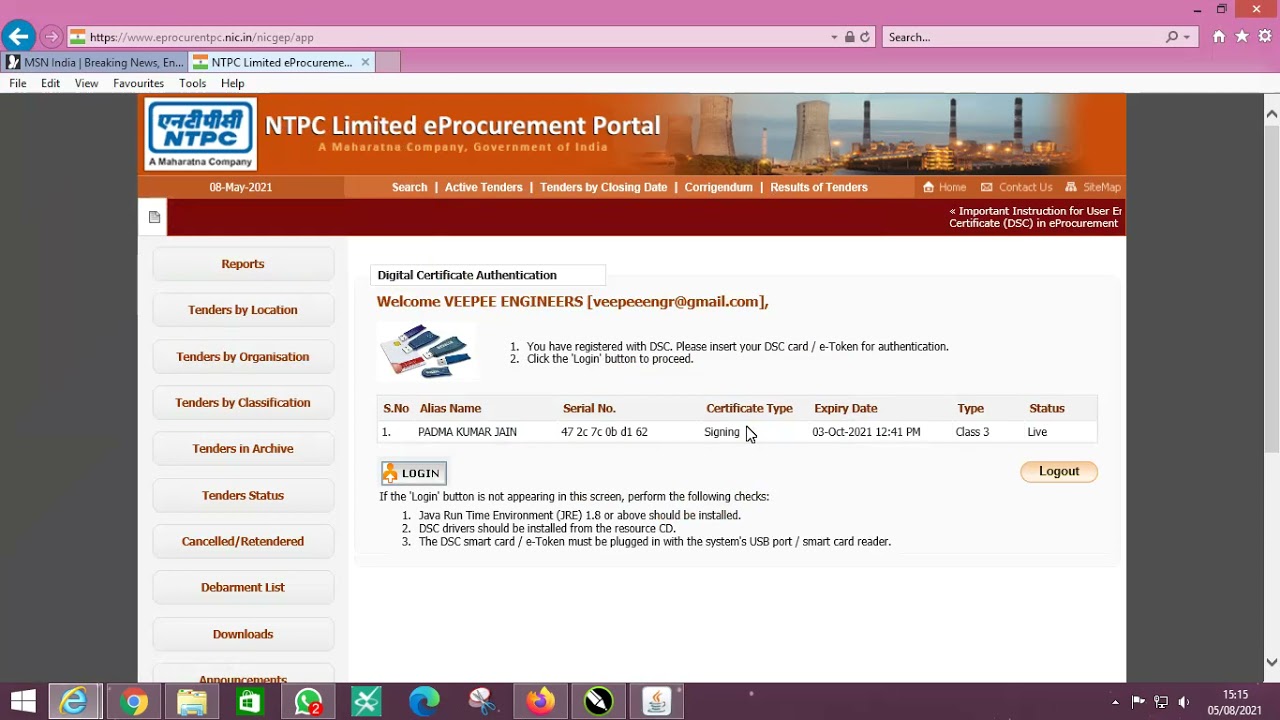Open the Debarment List
The image size is (1280, 720).
click(243, 587)
